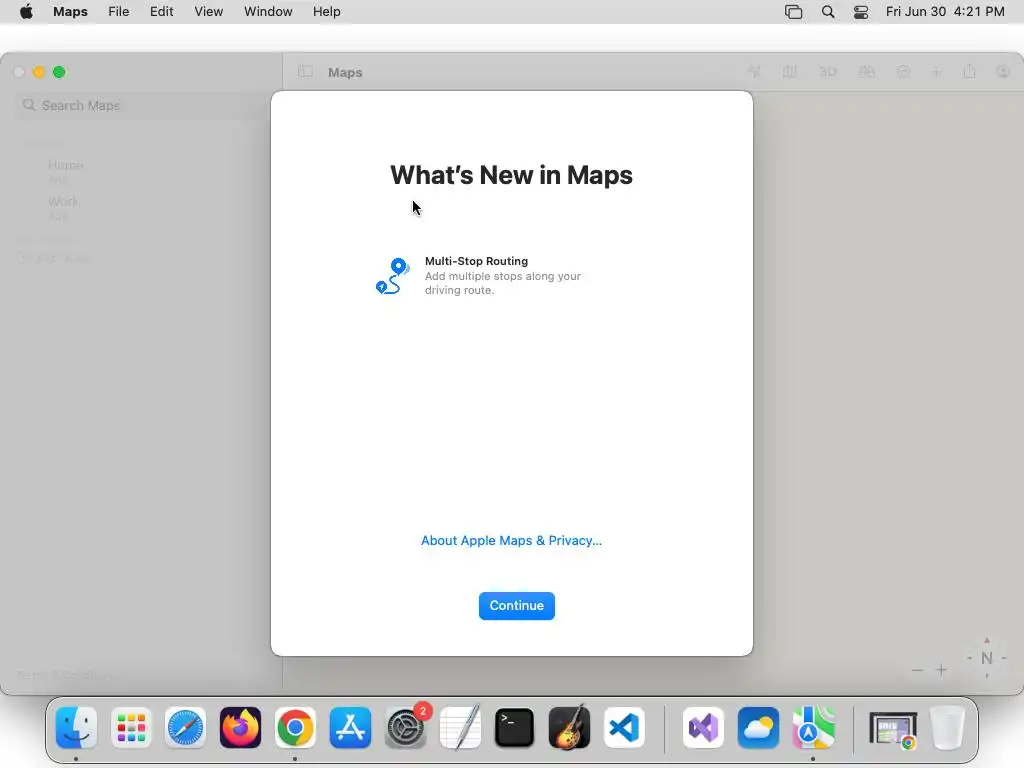Screen dimensions: 1024x768
Task: Click the directions icon in toolbar
Action: click(x=903, y=72)
